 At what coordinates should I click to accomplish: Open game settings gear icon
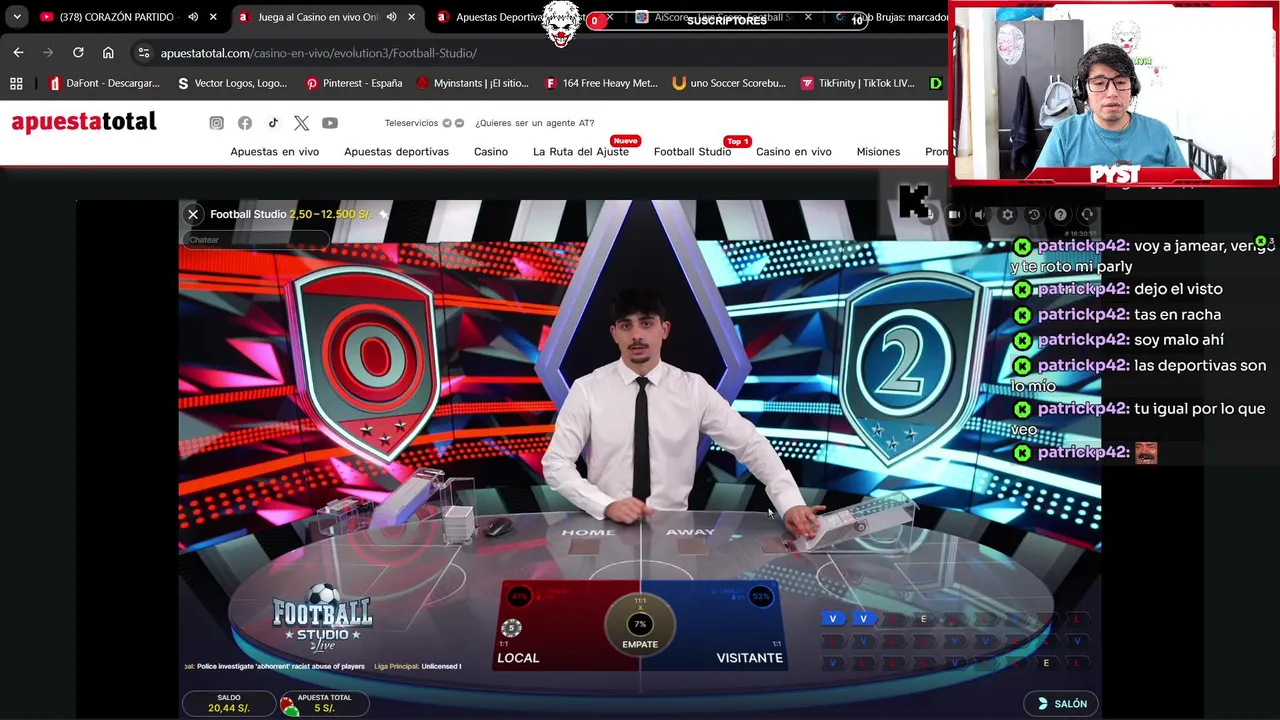pyautogui.click(x=1007, y=214)
